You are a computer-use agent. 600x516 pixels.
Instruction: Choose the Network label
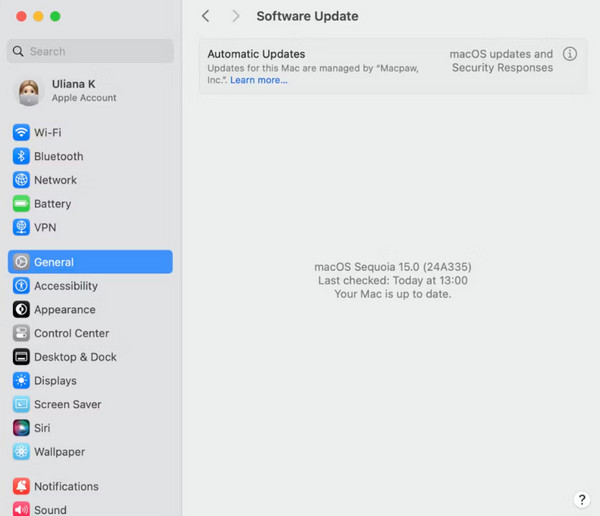[55, 180]
